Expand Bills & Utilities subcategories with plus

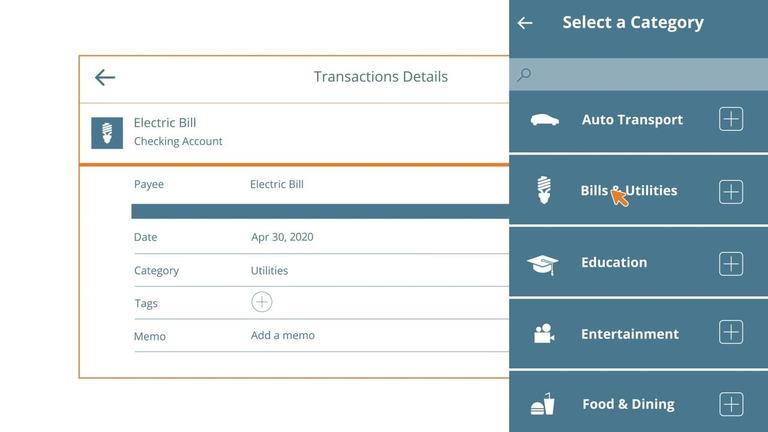tap(731, 192)
